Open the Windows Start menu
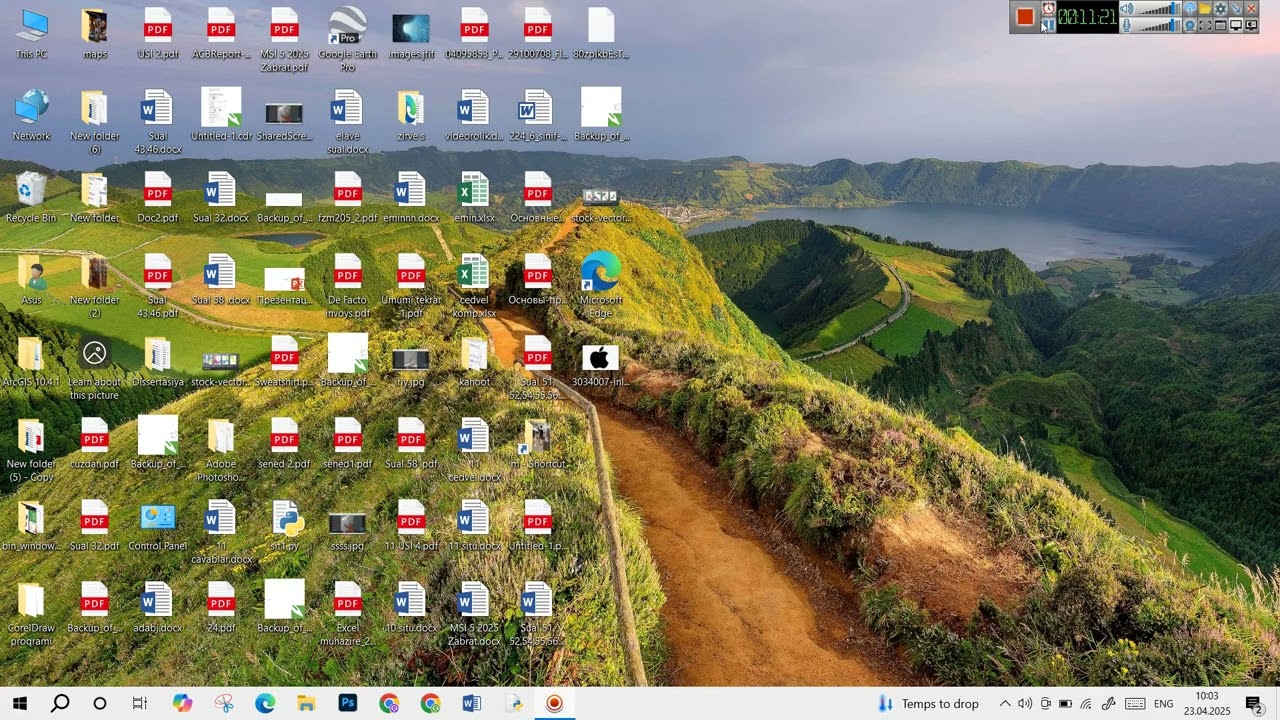Screen dimensions: 1280x720 (19, 703)
